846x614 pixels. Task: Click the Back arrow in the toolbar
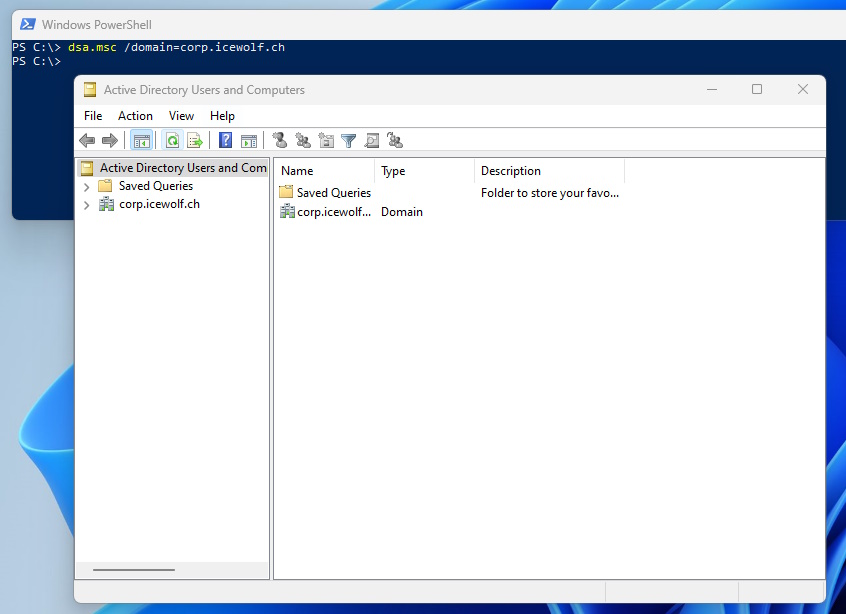coord(87,141)
